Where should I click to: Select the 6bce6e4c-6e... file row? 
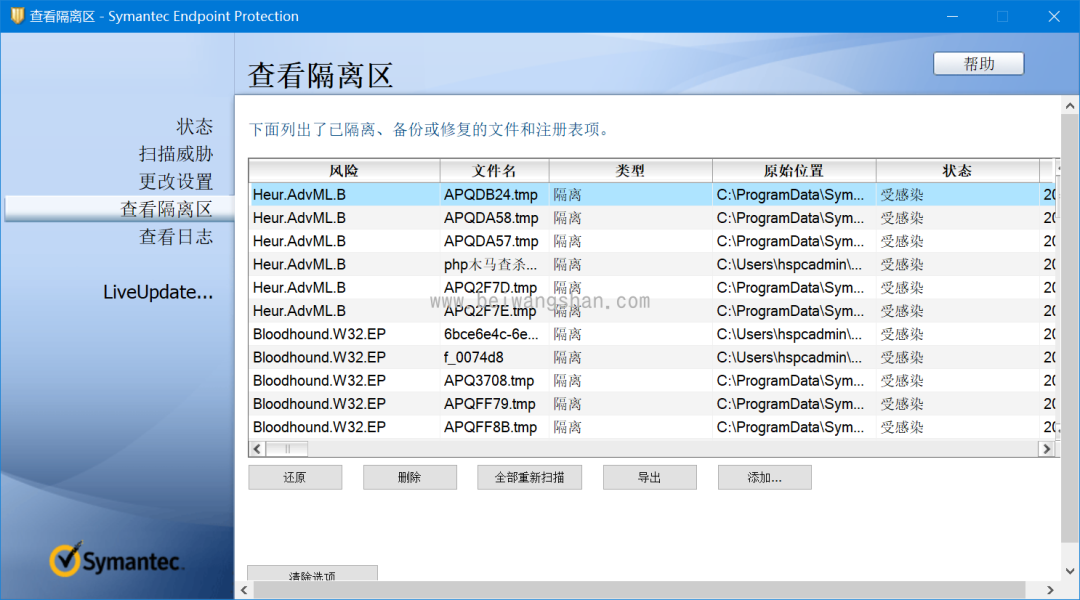(x=651, y=334)
